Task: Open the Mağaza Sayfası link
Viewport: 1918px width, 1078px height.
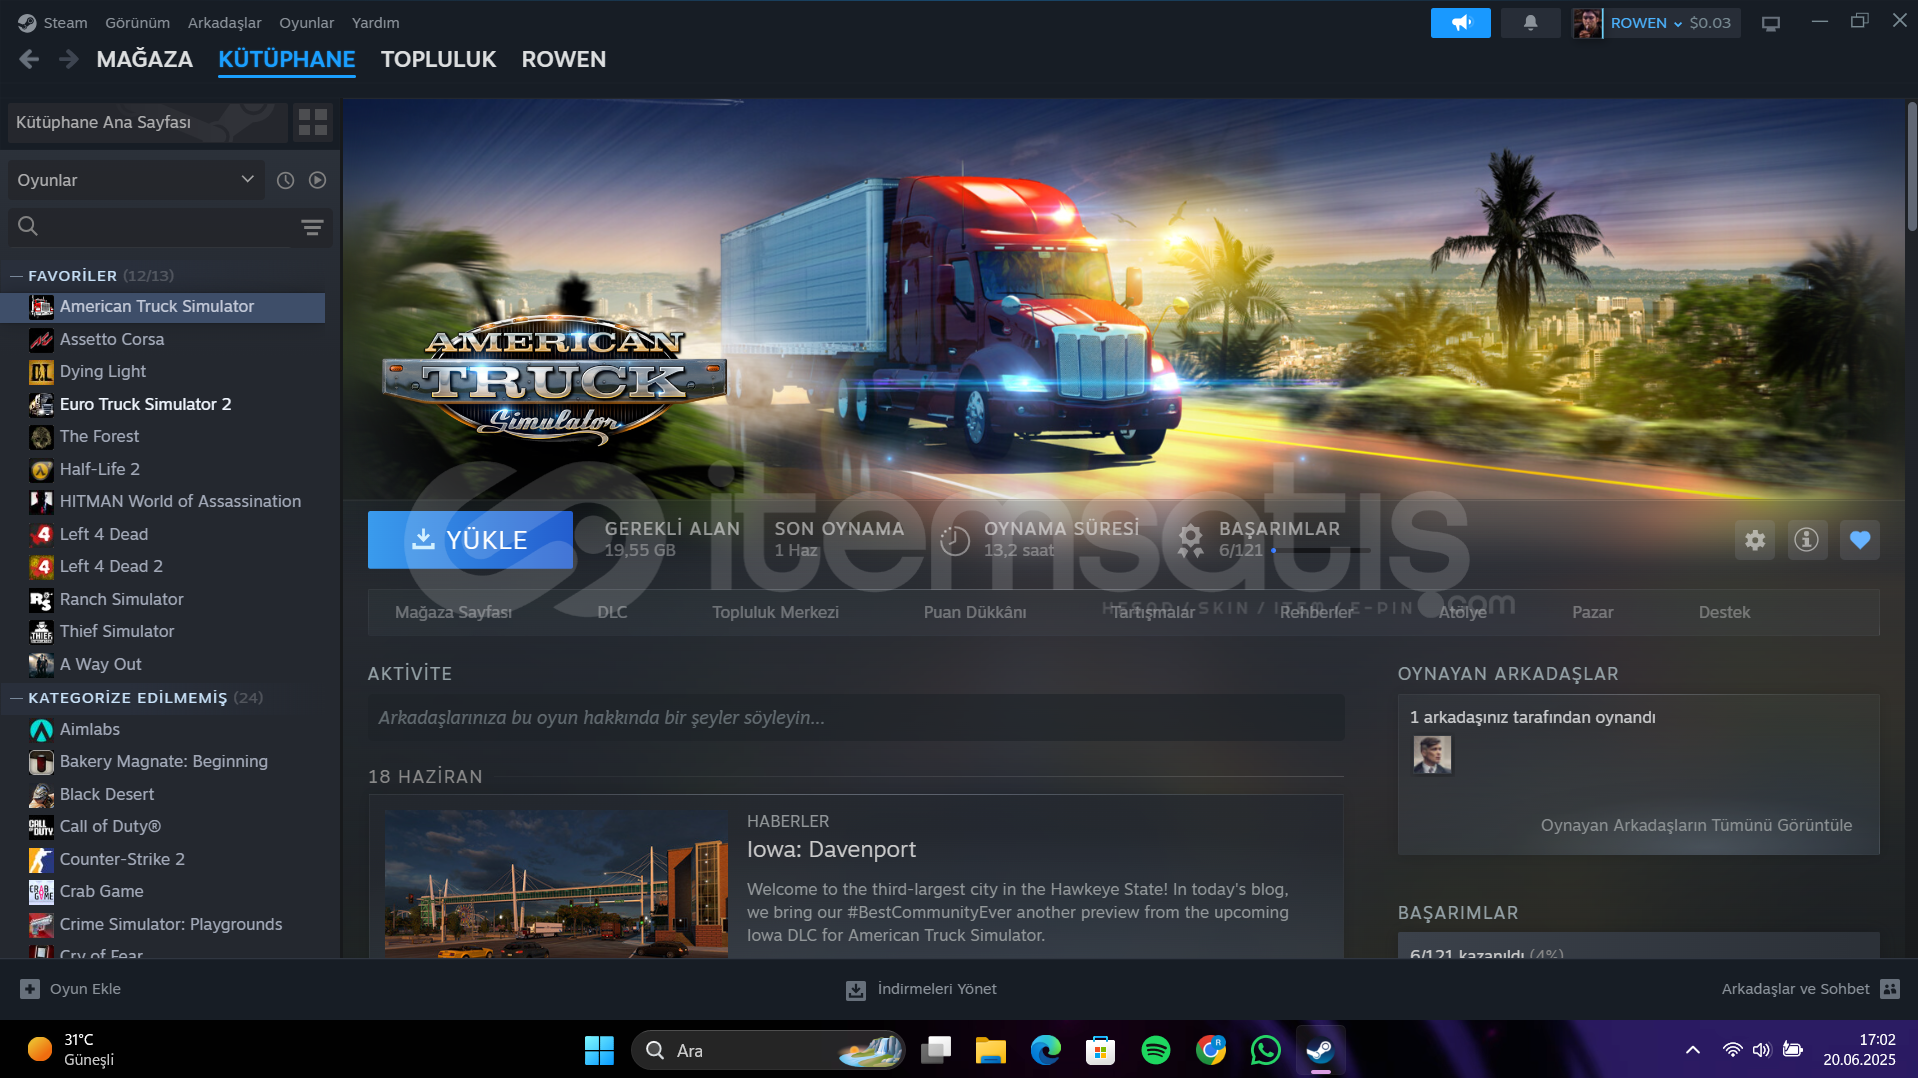Action: pos(453,612)
